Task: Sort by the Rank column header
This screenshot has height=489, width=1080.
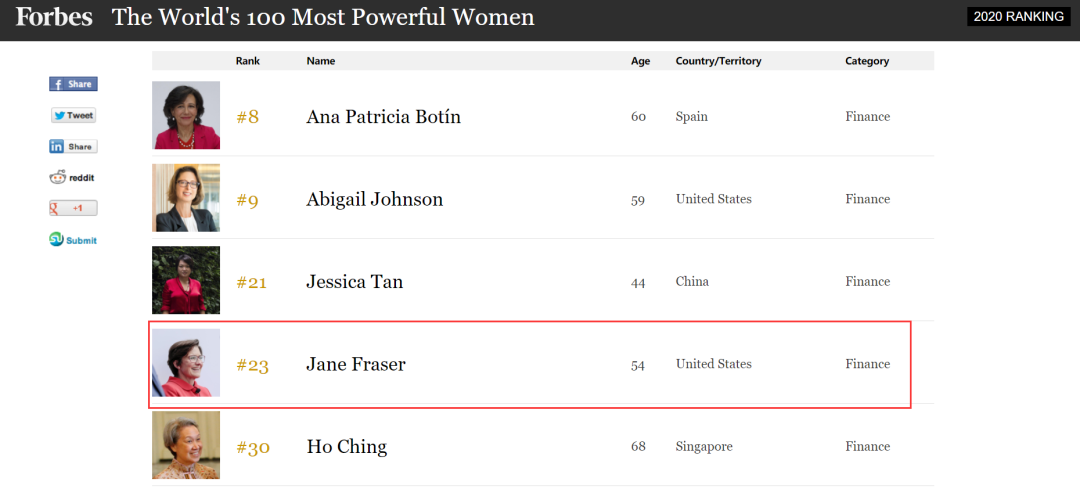Action: point(248,61)
